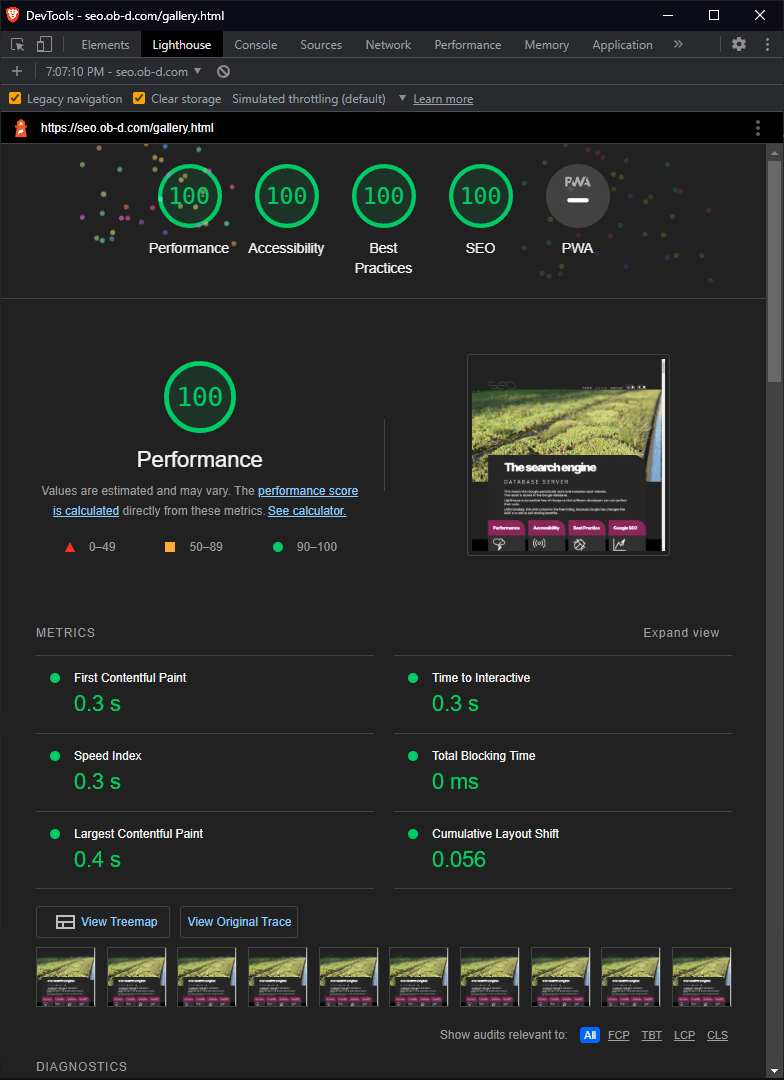Open DevTools settings gear

[739, 45]
